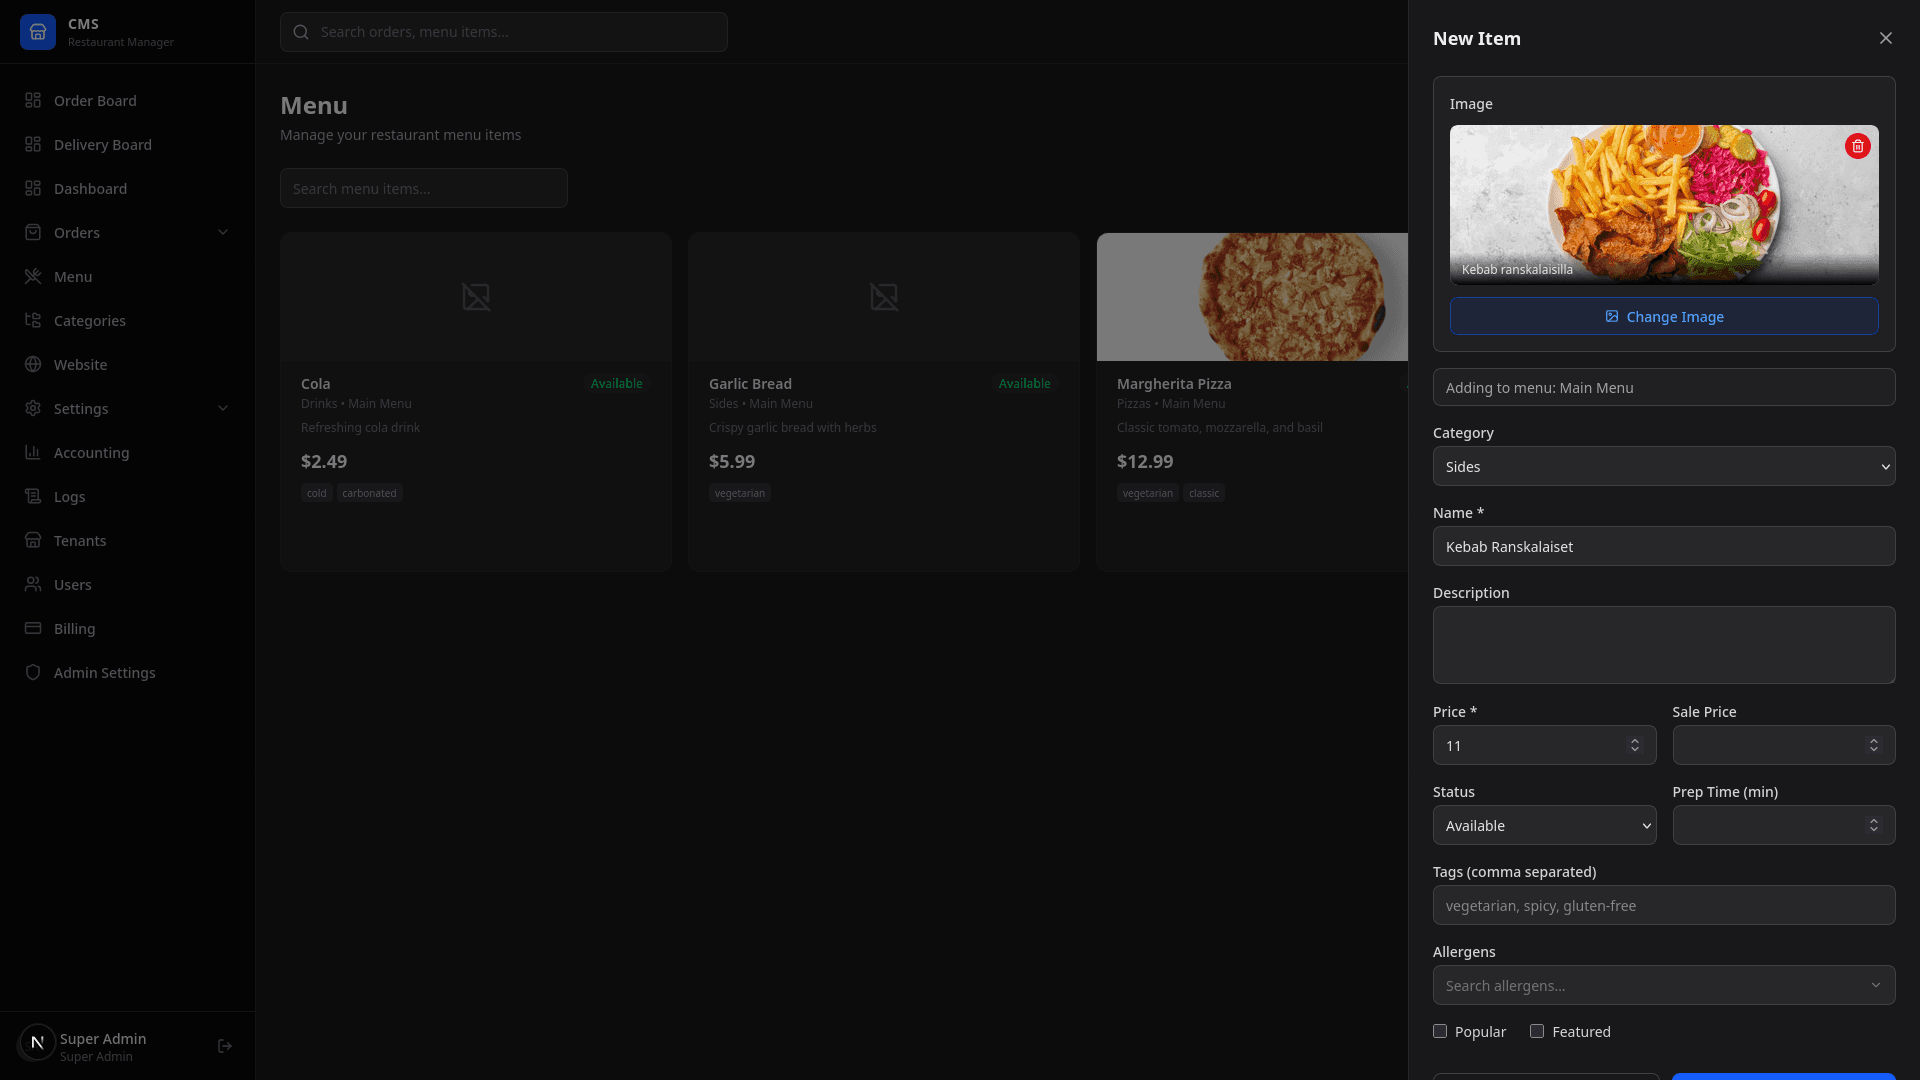Click the Garlic Bread item name
This screenshot has height=1080, width=1920.
coord(750,384)
